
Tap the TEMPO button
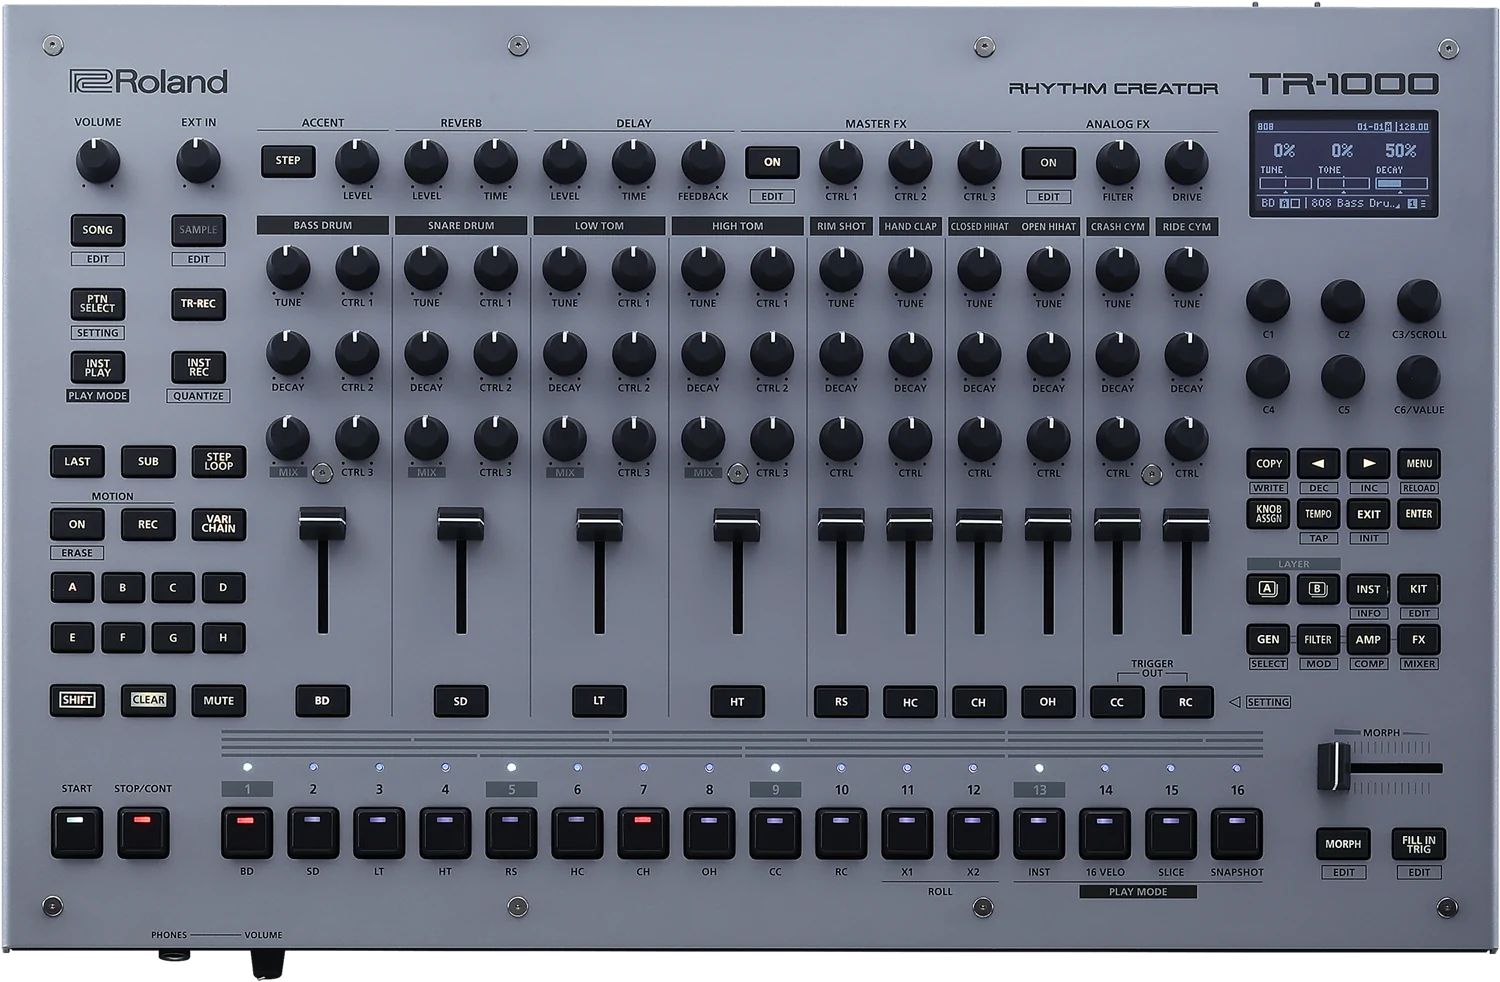[x=1318, y=513]
